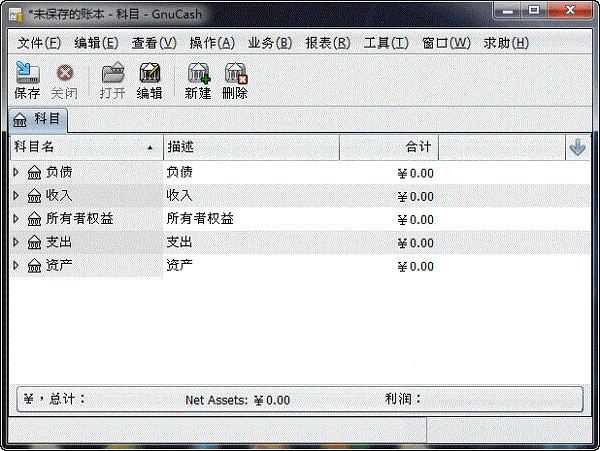Expand the 支出 account tree node

coord(16,242)
